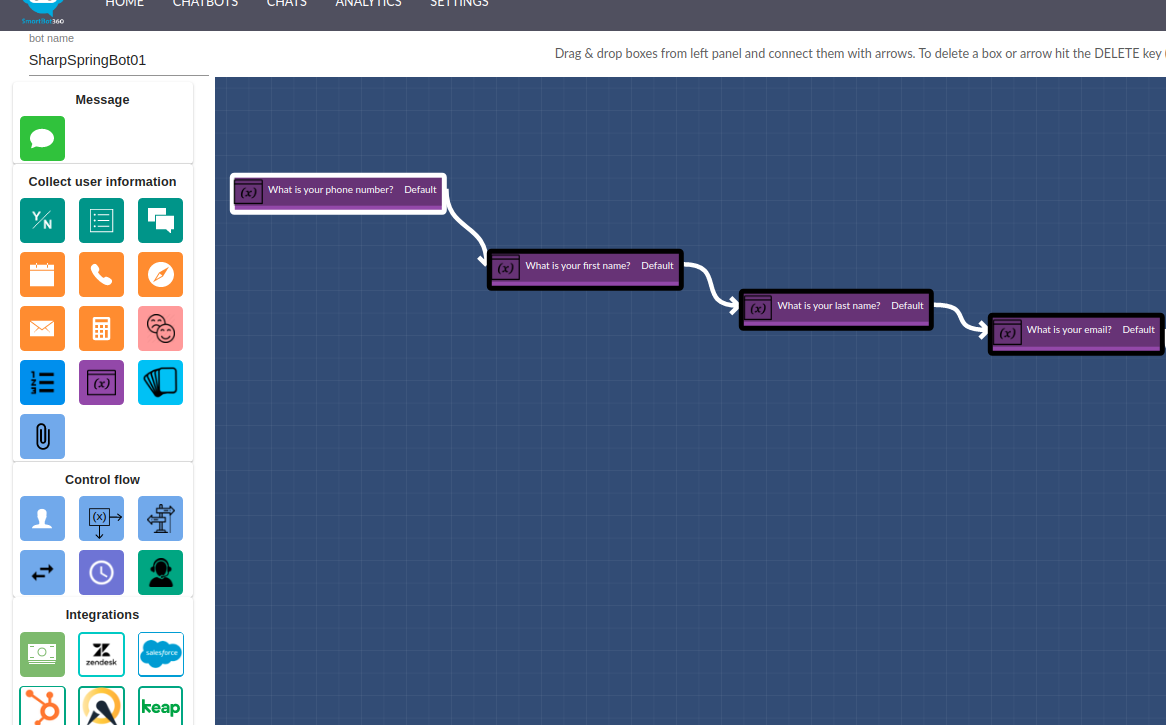The width and height of the screenshot is (1166, 725).
Task: Choose the multiple choice list block
Action: (x=101, y=220)
